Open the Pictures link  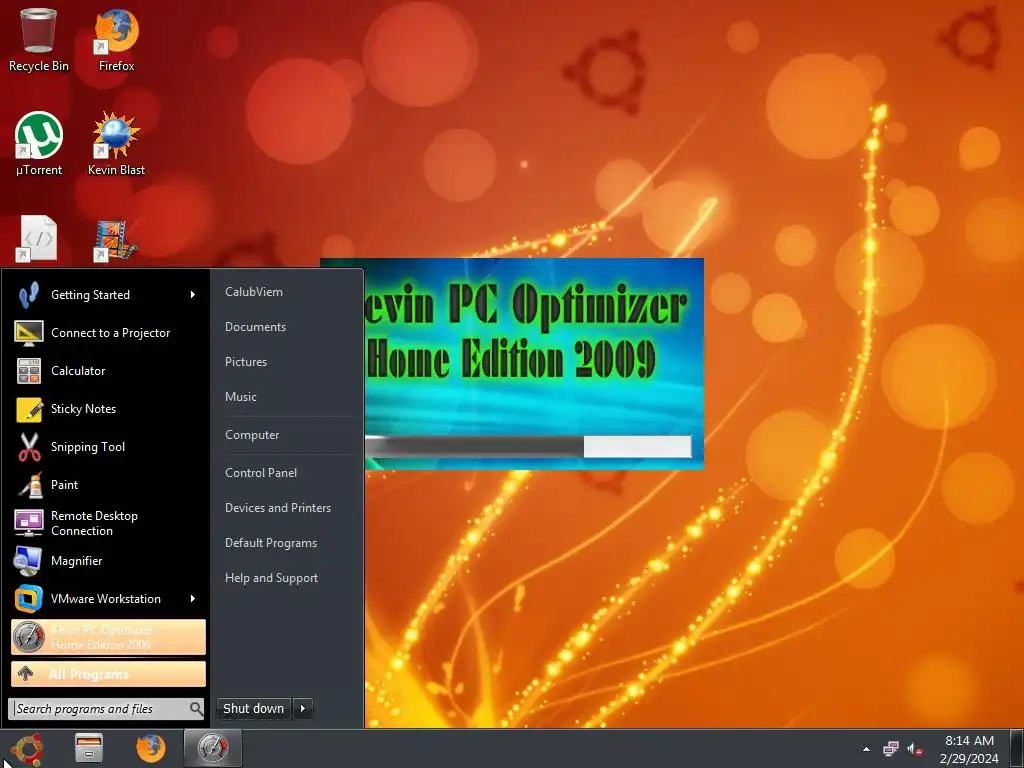tap(246, 362)
